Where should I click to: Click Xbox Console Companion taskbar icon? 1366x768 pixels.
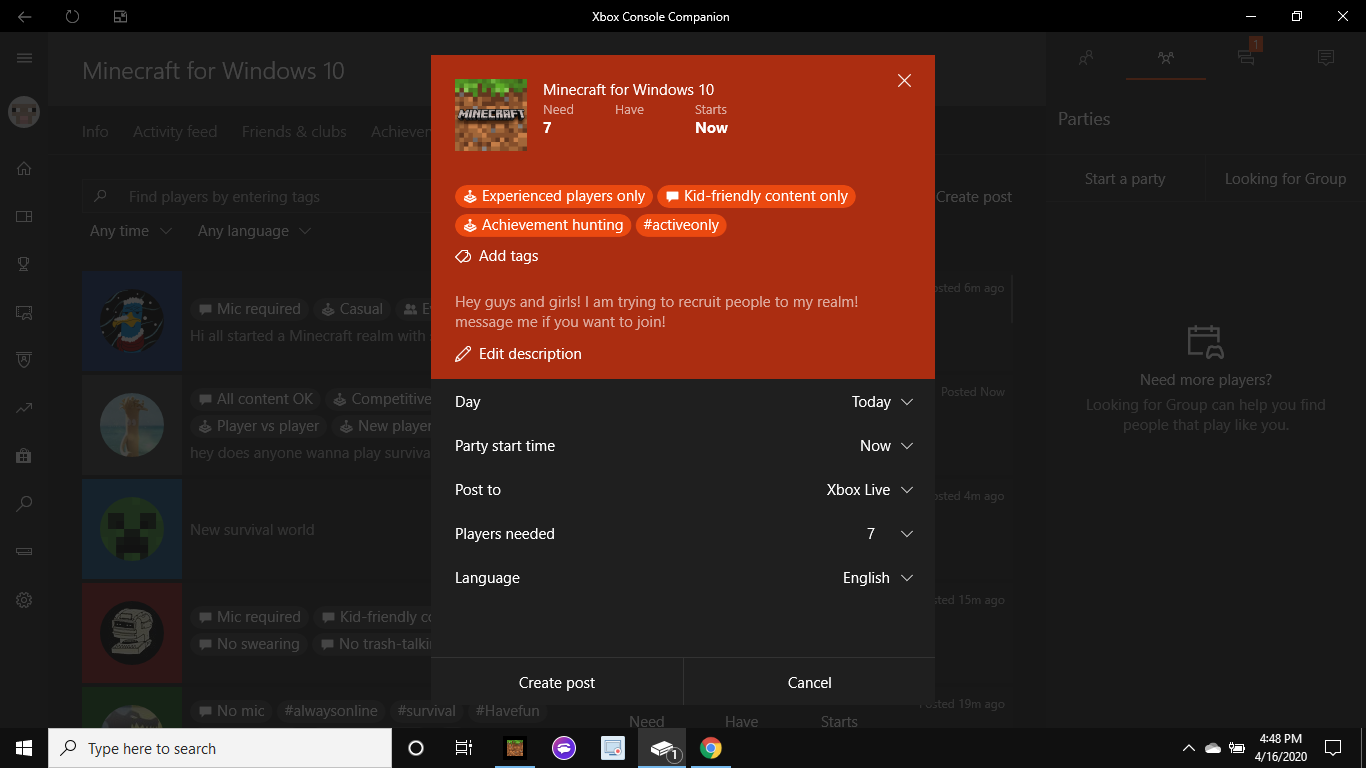(x=662, y=748)
